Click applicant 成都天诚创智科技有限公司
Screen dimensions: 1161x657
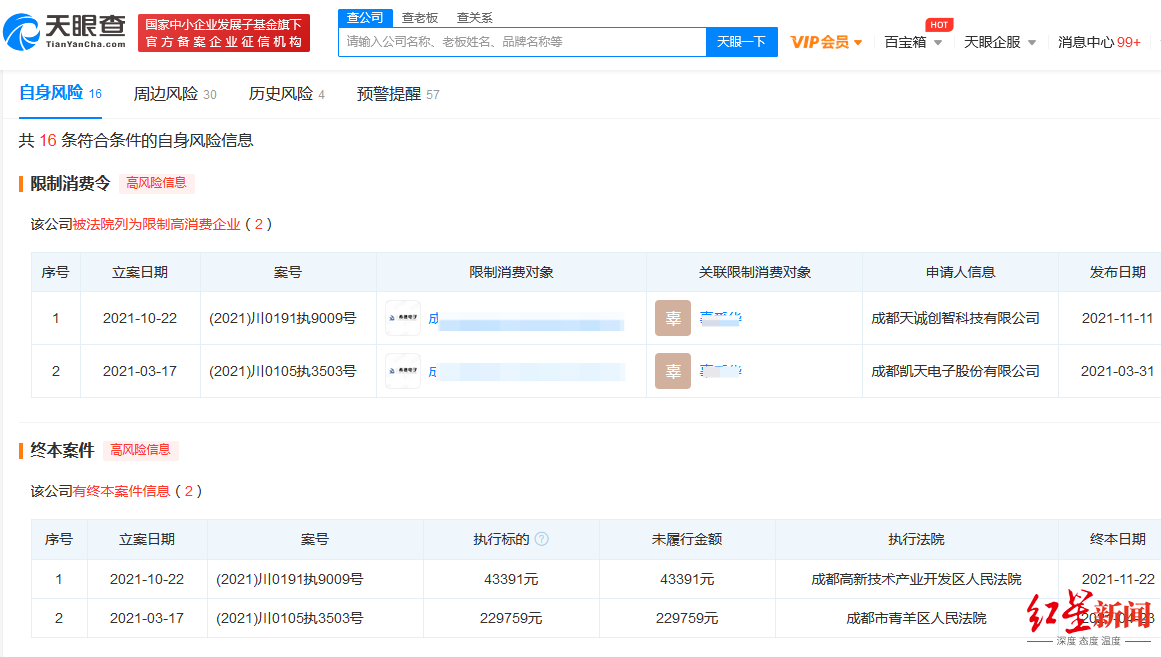955,319
